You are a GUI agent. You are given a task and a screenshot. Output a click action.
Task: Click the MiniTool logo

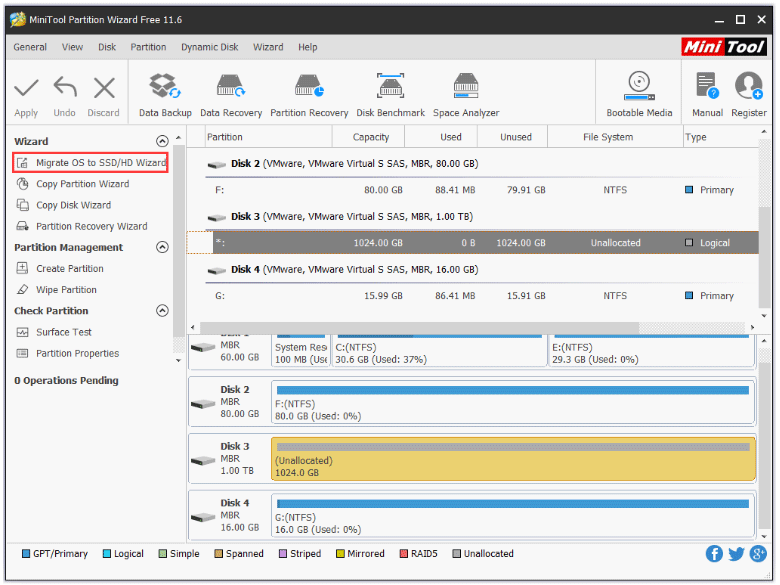point(724,47)
